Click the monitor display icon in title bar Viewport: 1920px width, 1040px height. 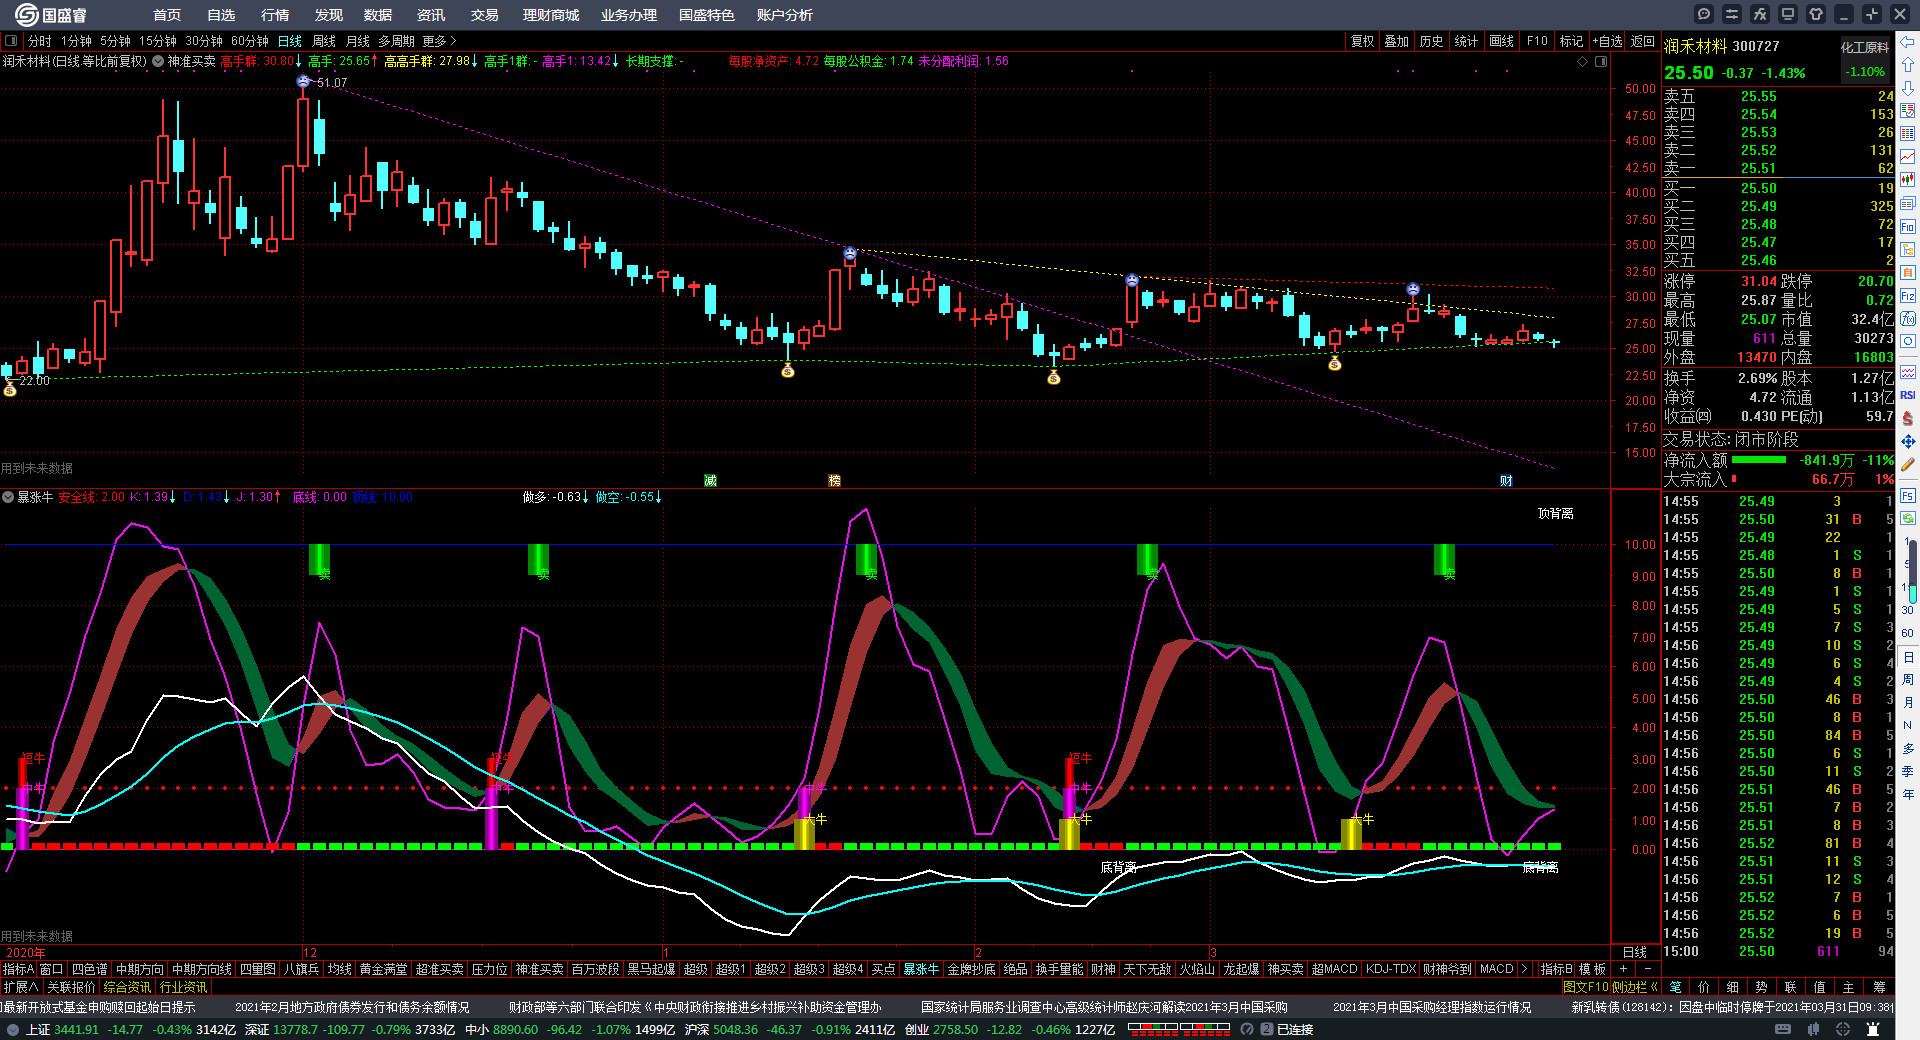coord(1788,14)
